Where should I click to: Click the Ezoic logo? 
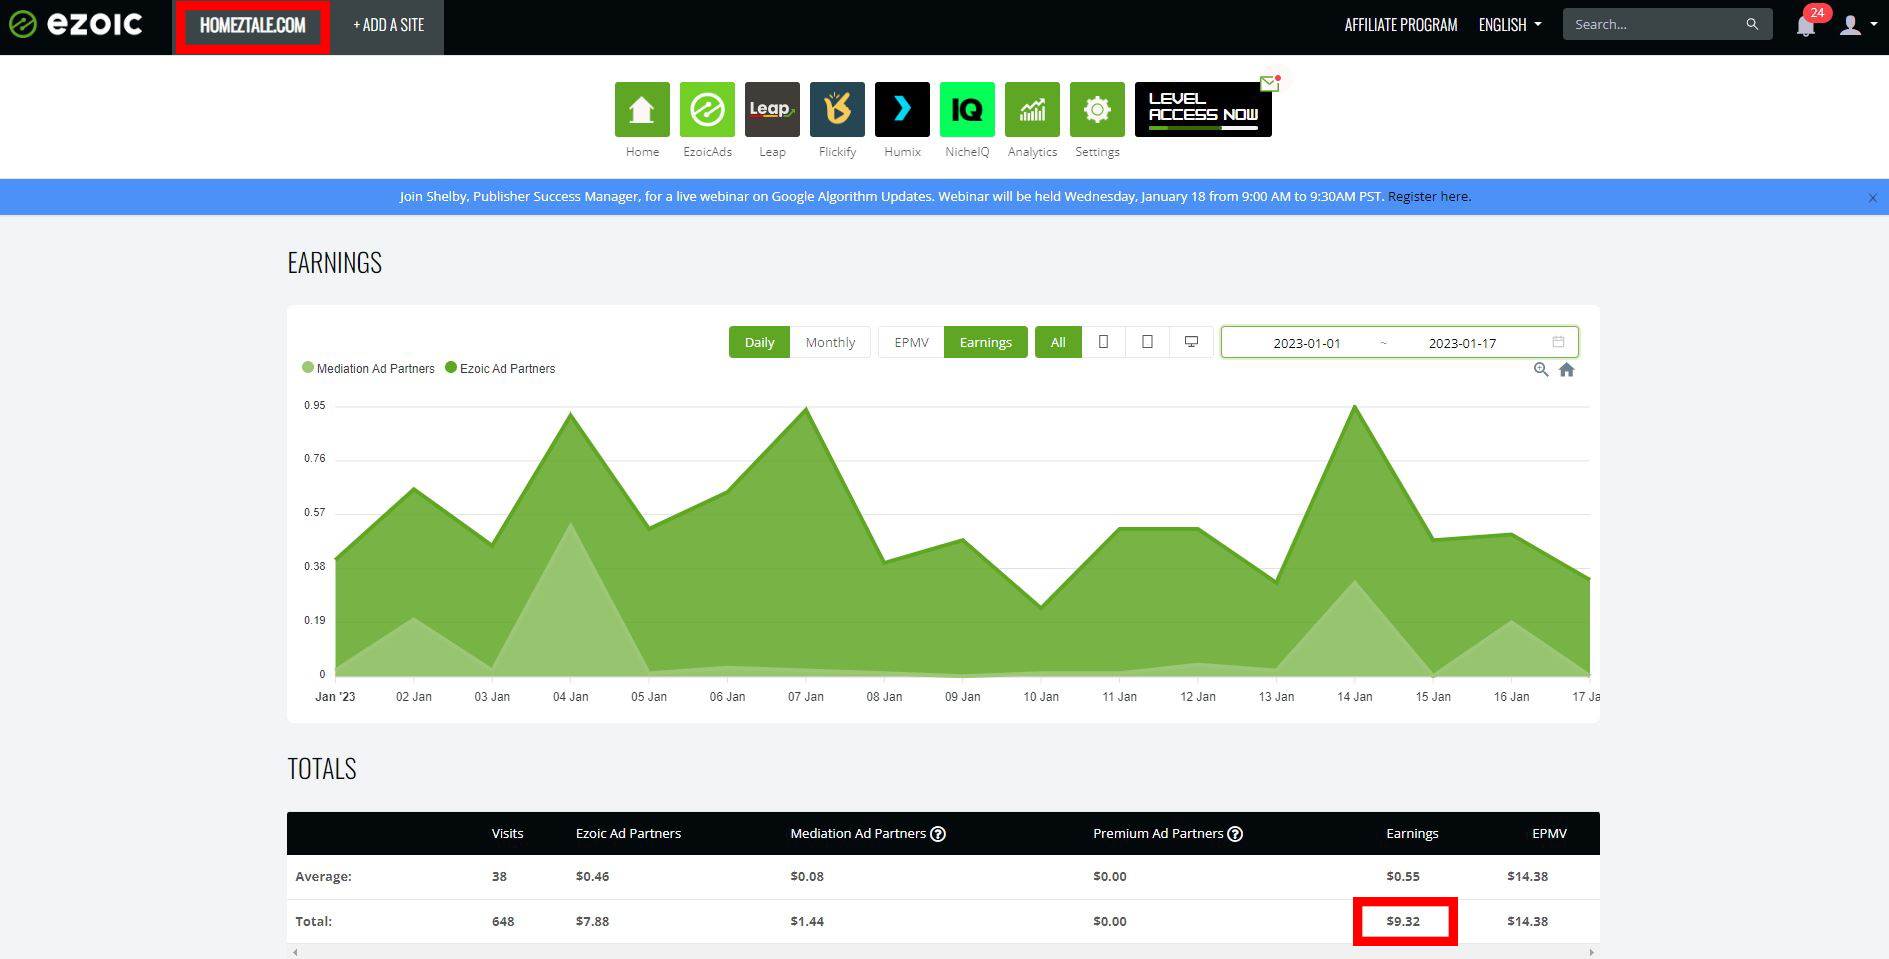[77, 25]
